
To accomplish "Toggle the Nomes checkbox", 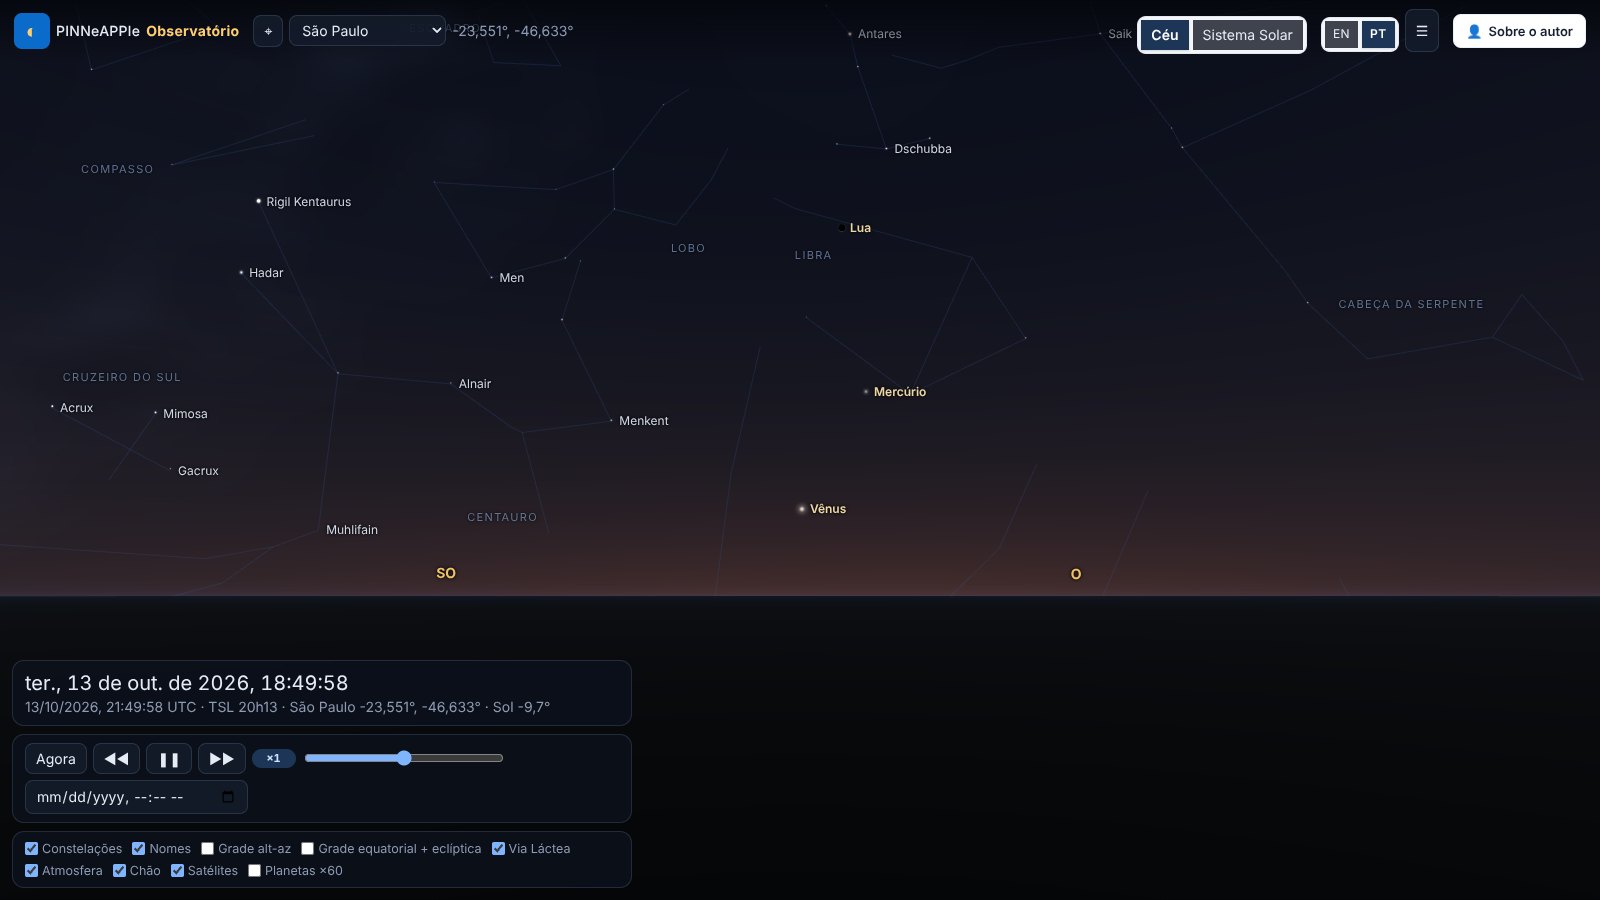I will click(139, 848).
